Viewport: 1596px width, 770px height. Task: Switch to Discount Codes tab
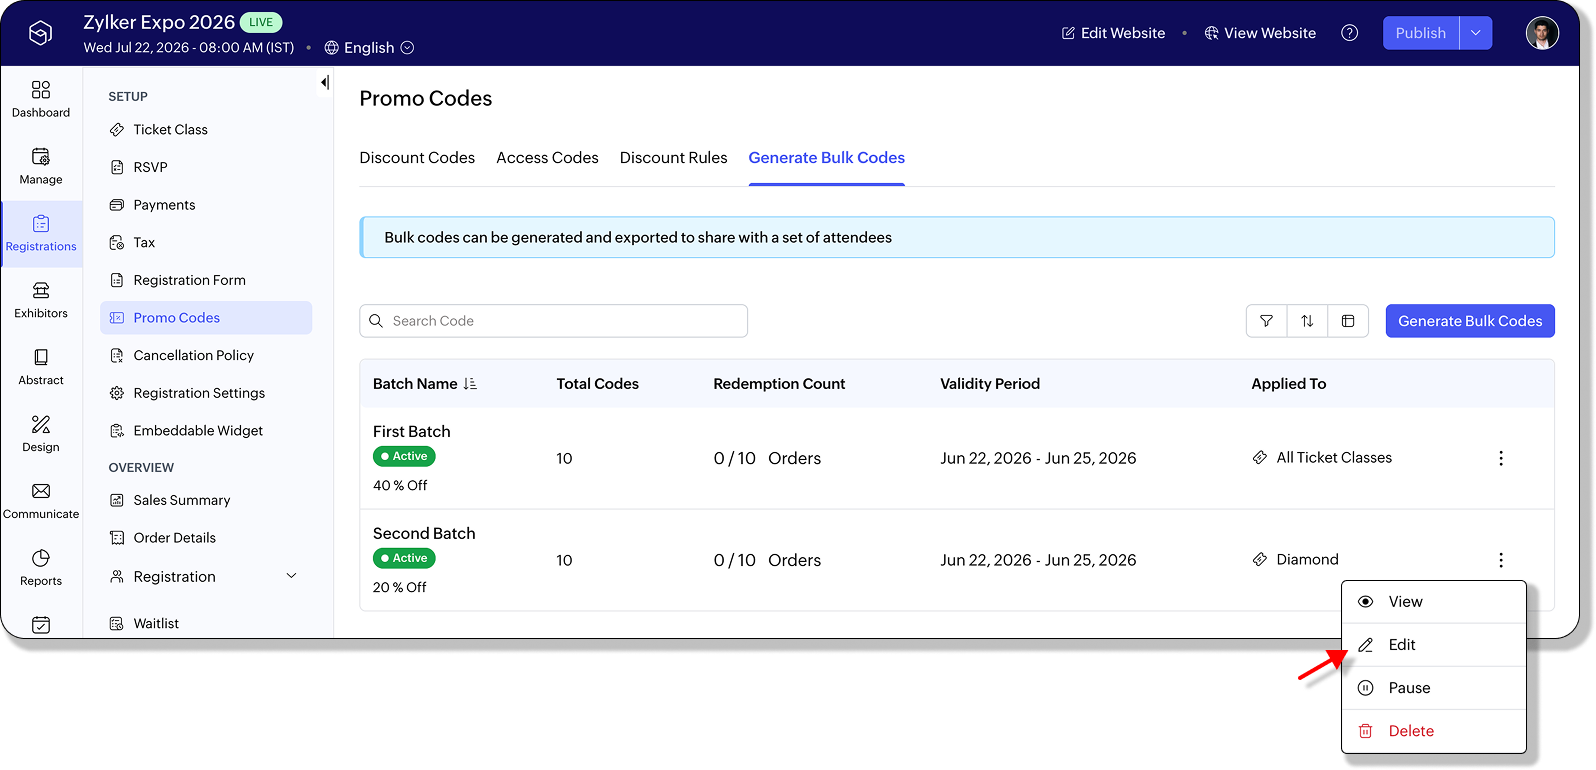(x=417, y=158)
